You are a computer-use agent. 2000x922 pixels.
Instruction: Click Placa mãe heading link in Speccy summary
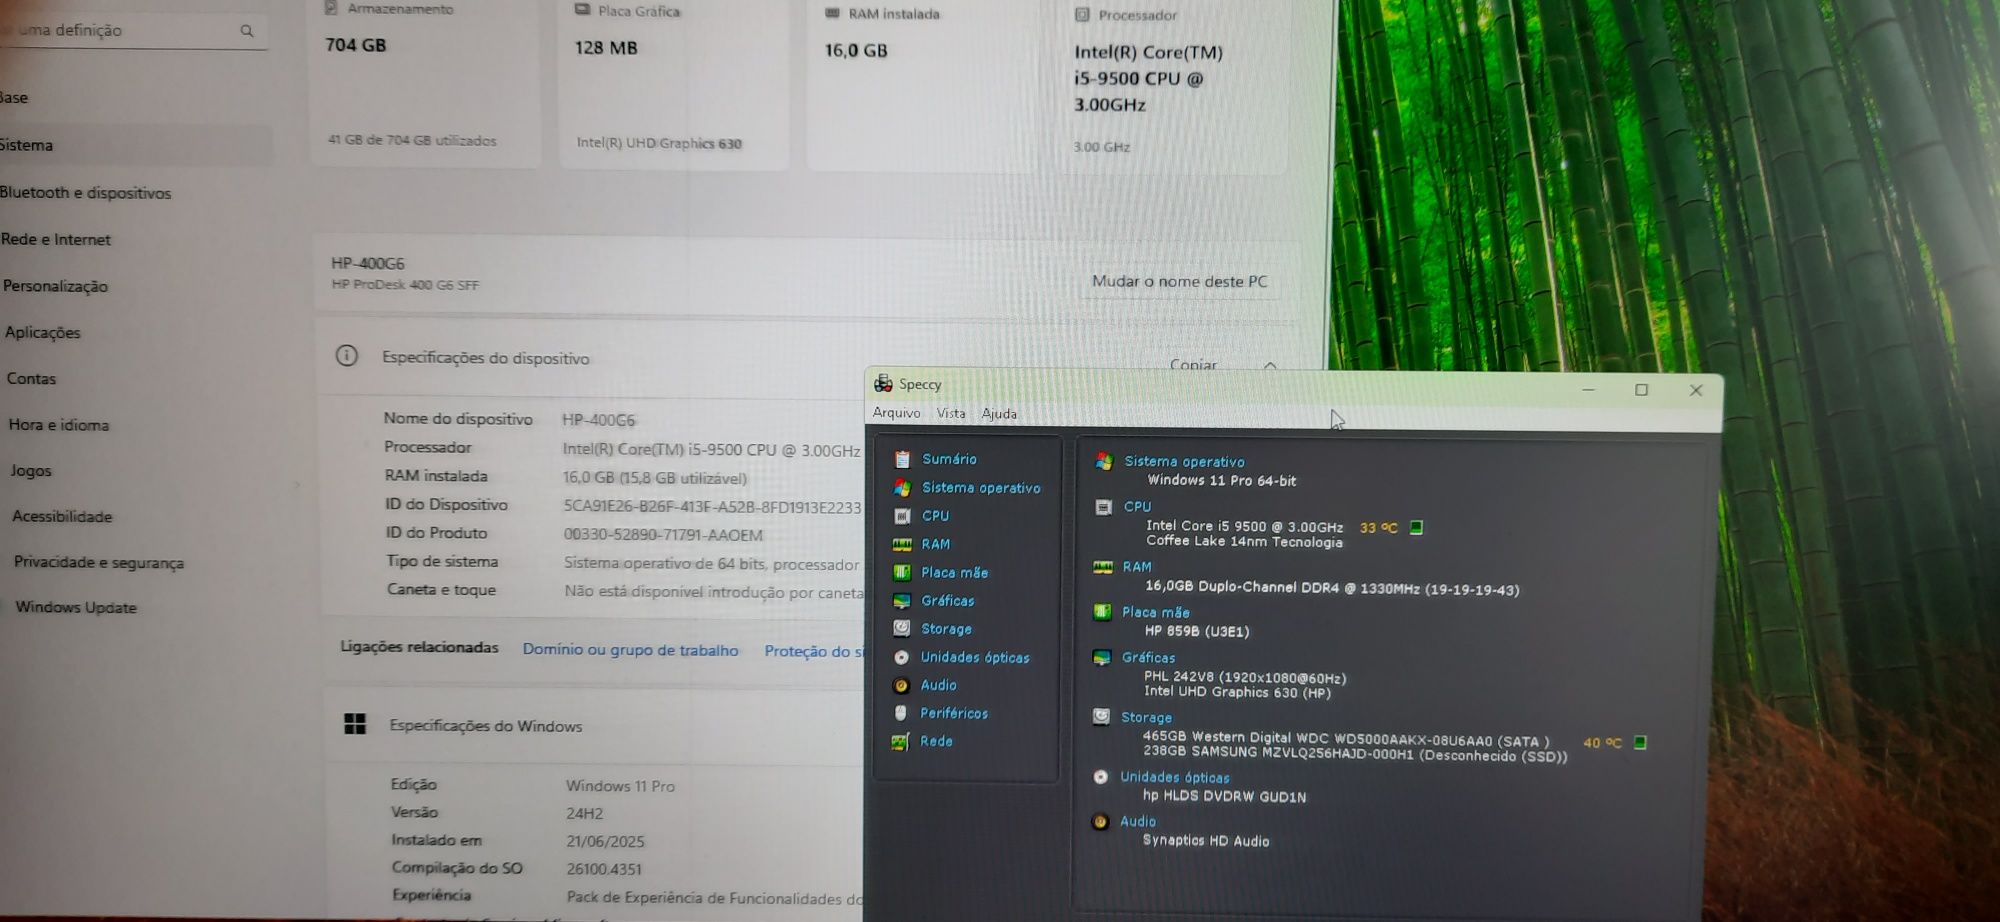[1155, 612]
